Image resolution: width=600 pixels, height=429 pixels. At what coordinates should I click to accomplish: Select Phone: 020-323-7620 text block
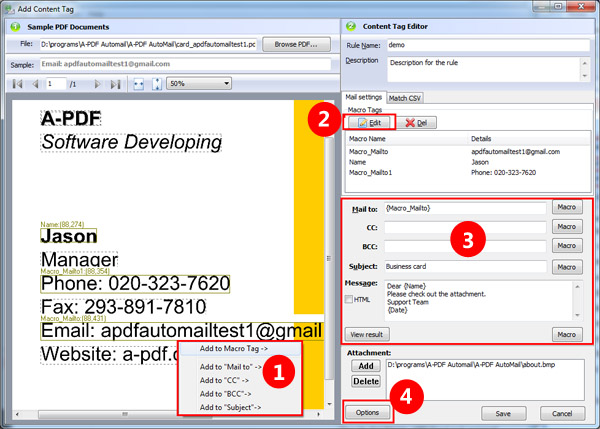click(x=135, y=284)
